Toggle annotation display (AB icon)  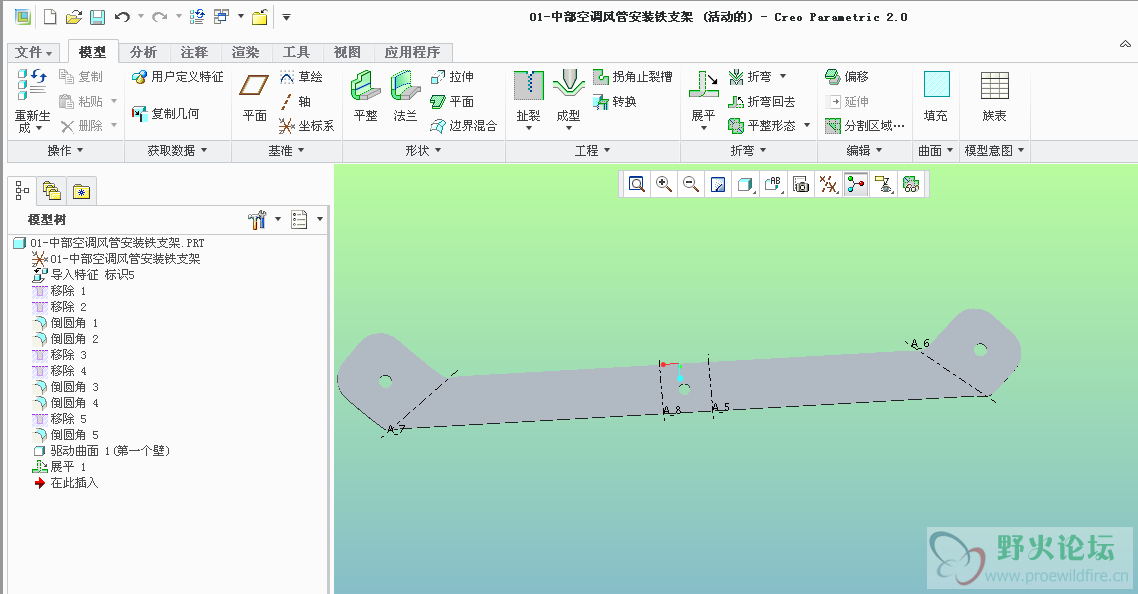(773, 184)
